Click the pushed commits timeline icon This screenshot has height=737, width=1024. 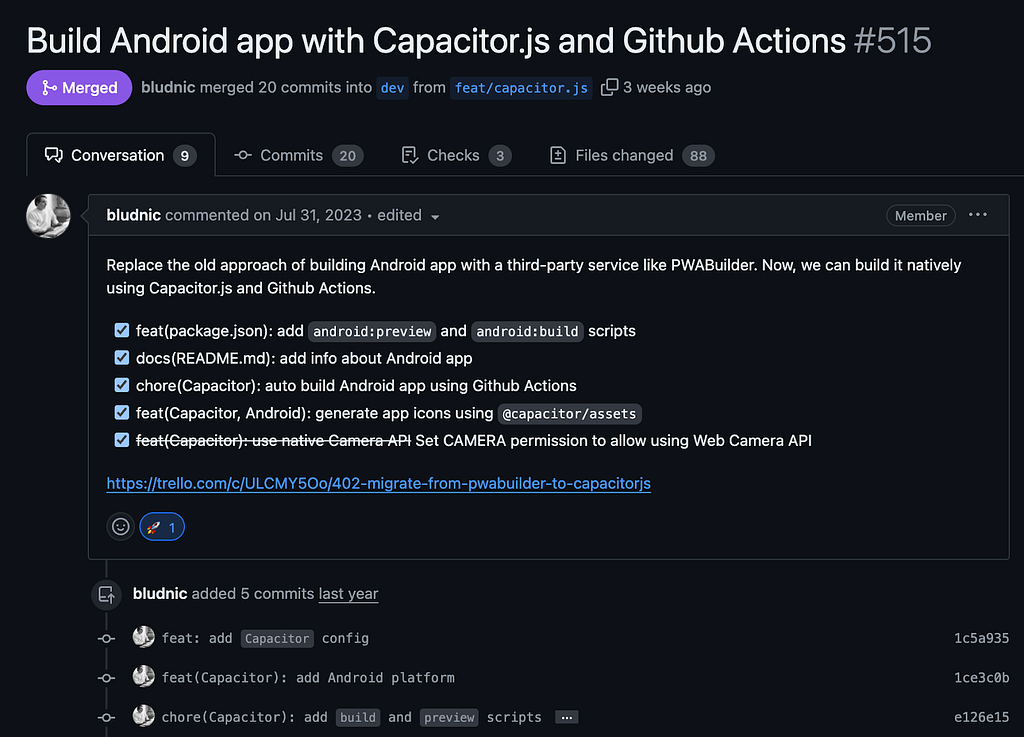coord(106,595)
